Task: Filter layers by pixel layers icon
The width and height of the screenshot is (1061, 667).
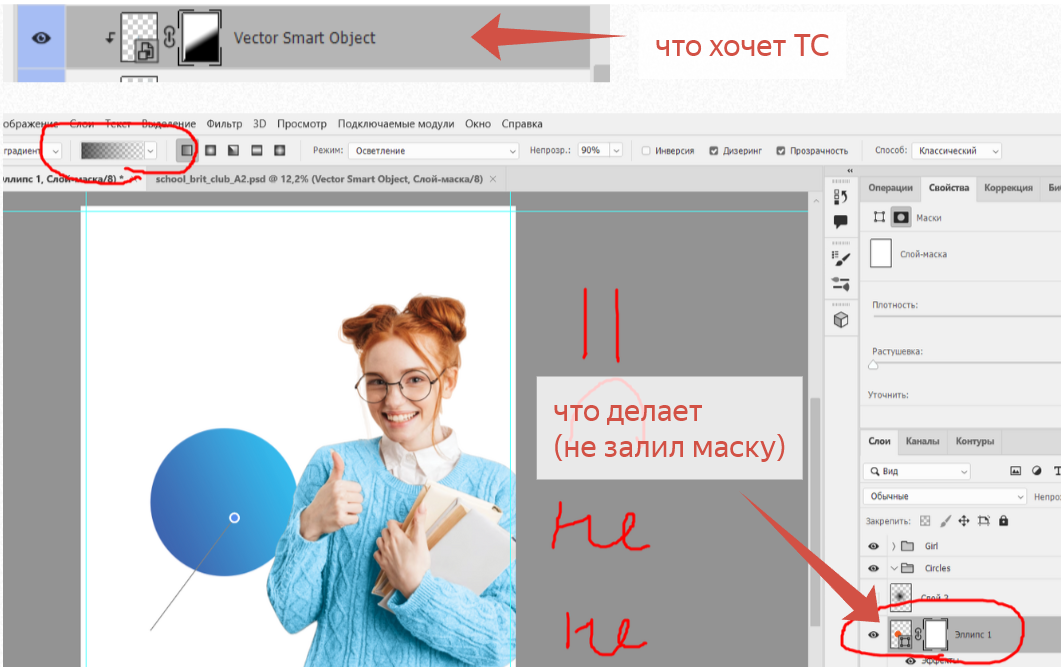Action: coord(1016,471)
